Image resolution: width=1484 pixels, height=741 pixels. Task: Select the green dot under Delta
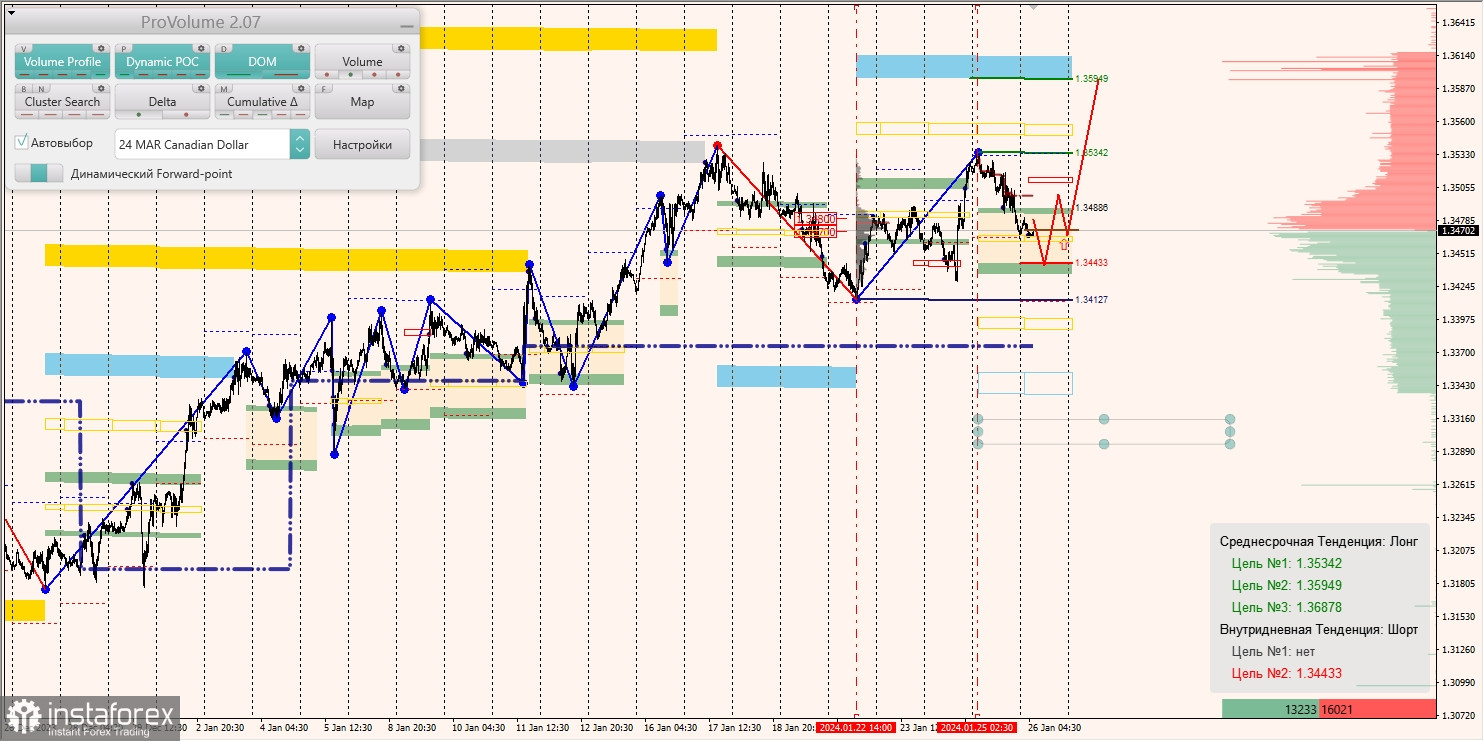tap(139, 114)
